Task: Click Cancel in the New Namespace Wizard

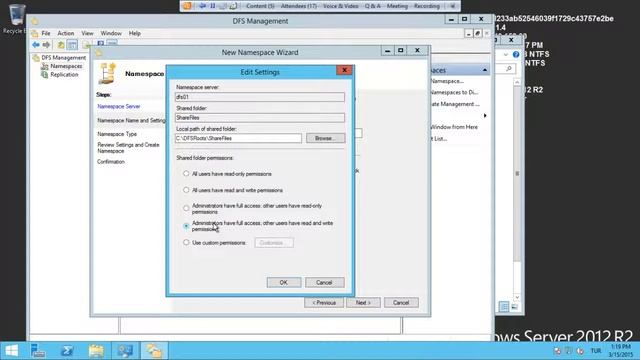Action: [401, 302]
